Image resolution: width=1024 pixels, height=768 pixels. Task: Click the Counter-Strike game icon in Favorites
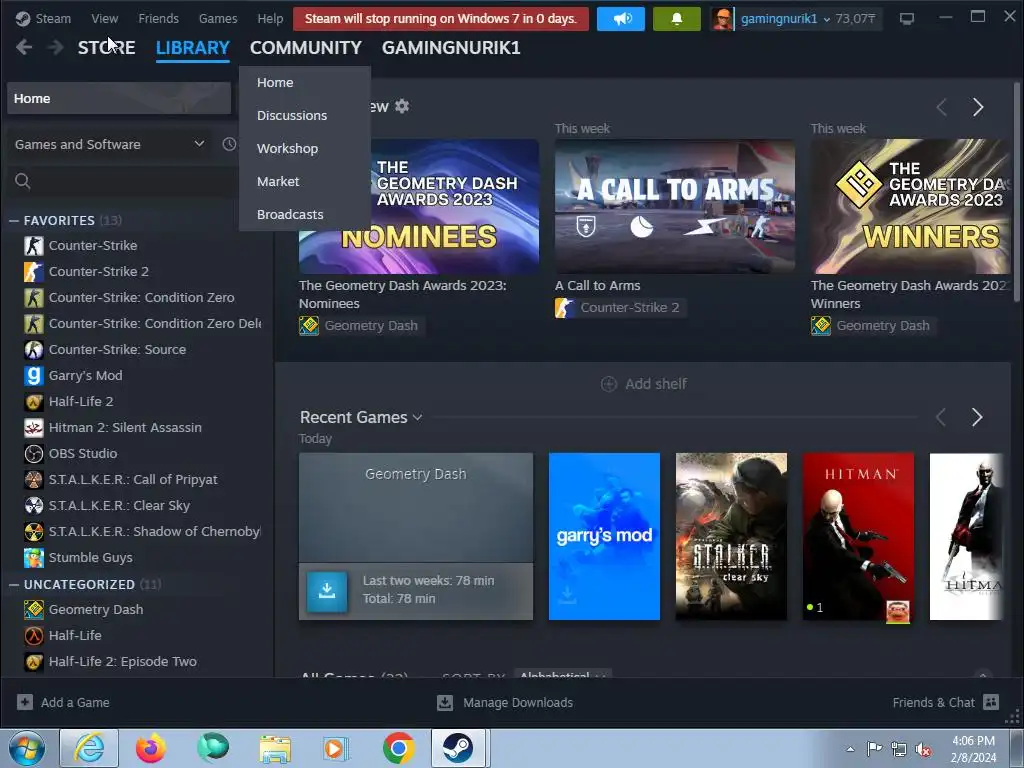point(34,246)
